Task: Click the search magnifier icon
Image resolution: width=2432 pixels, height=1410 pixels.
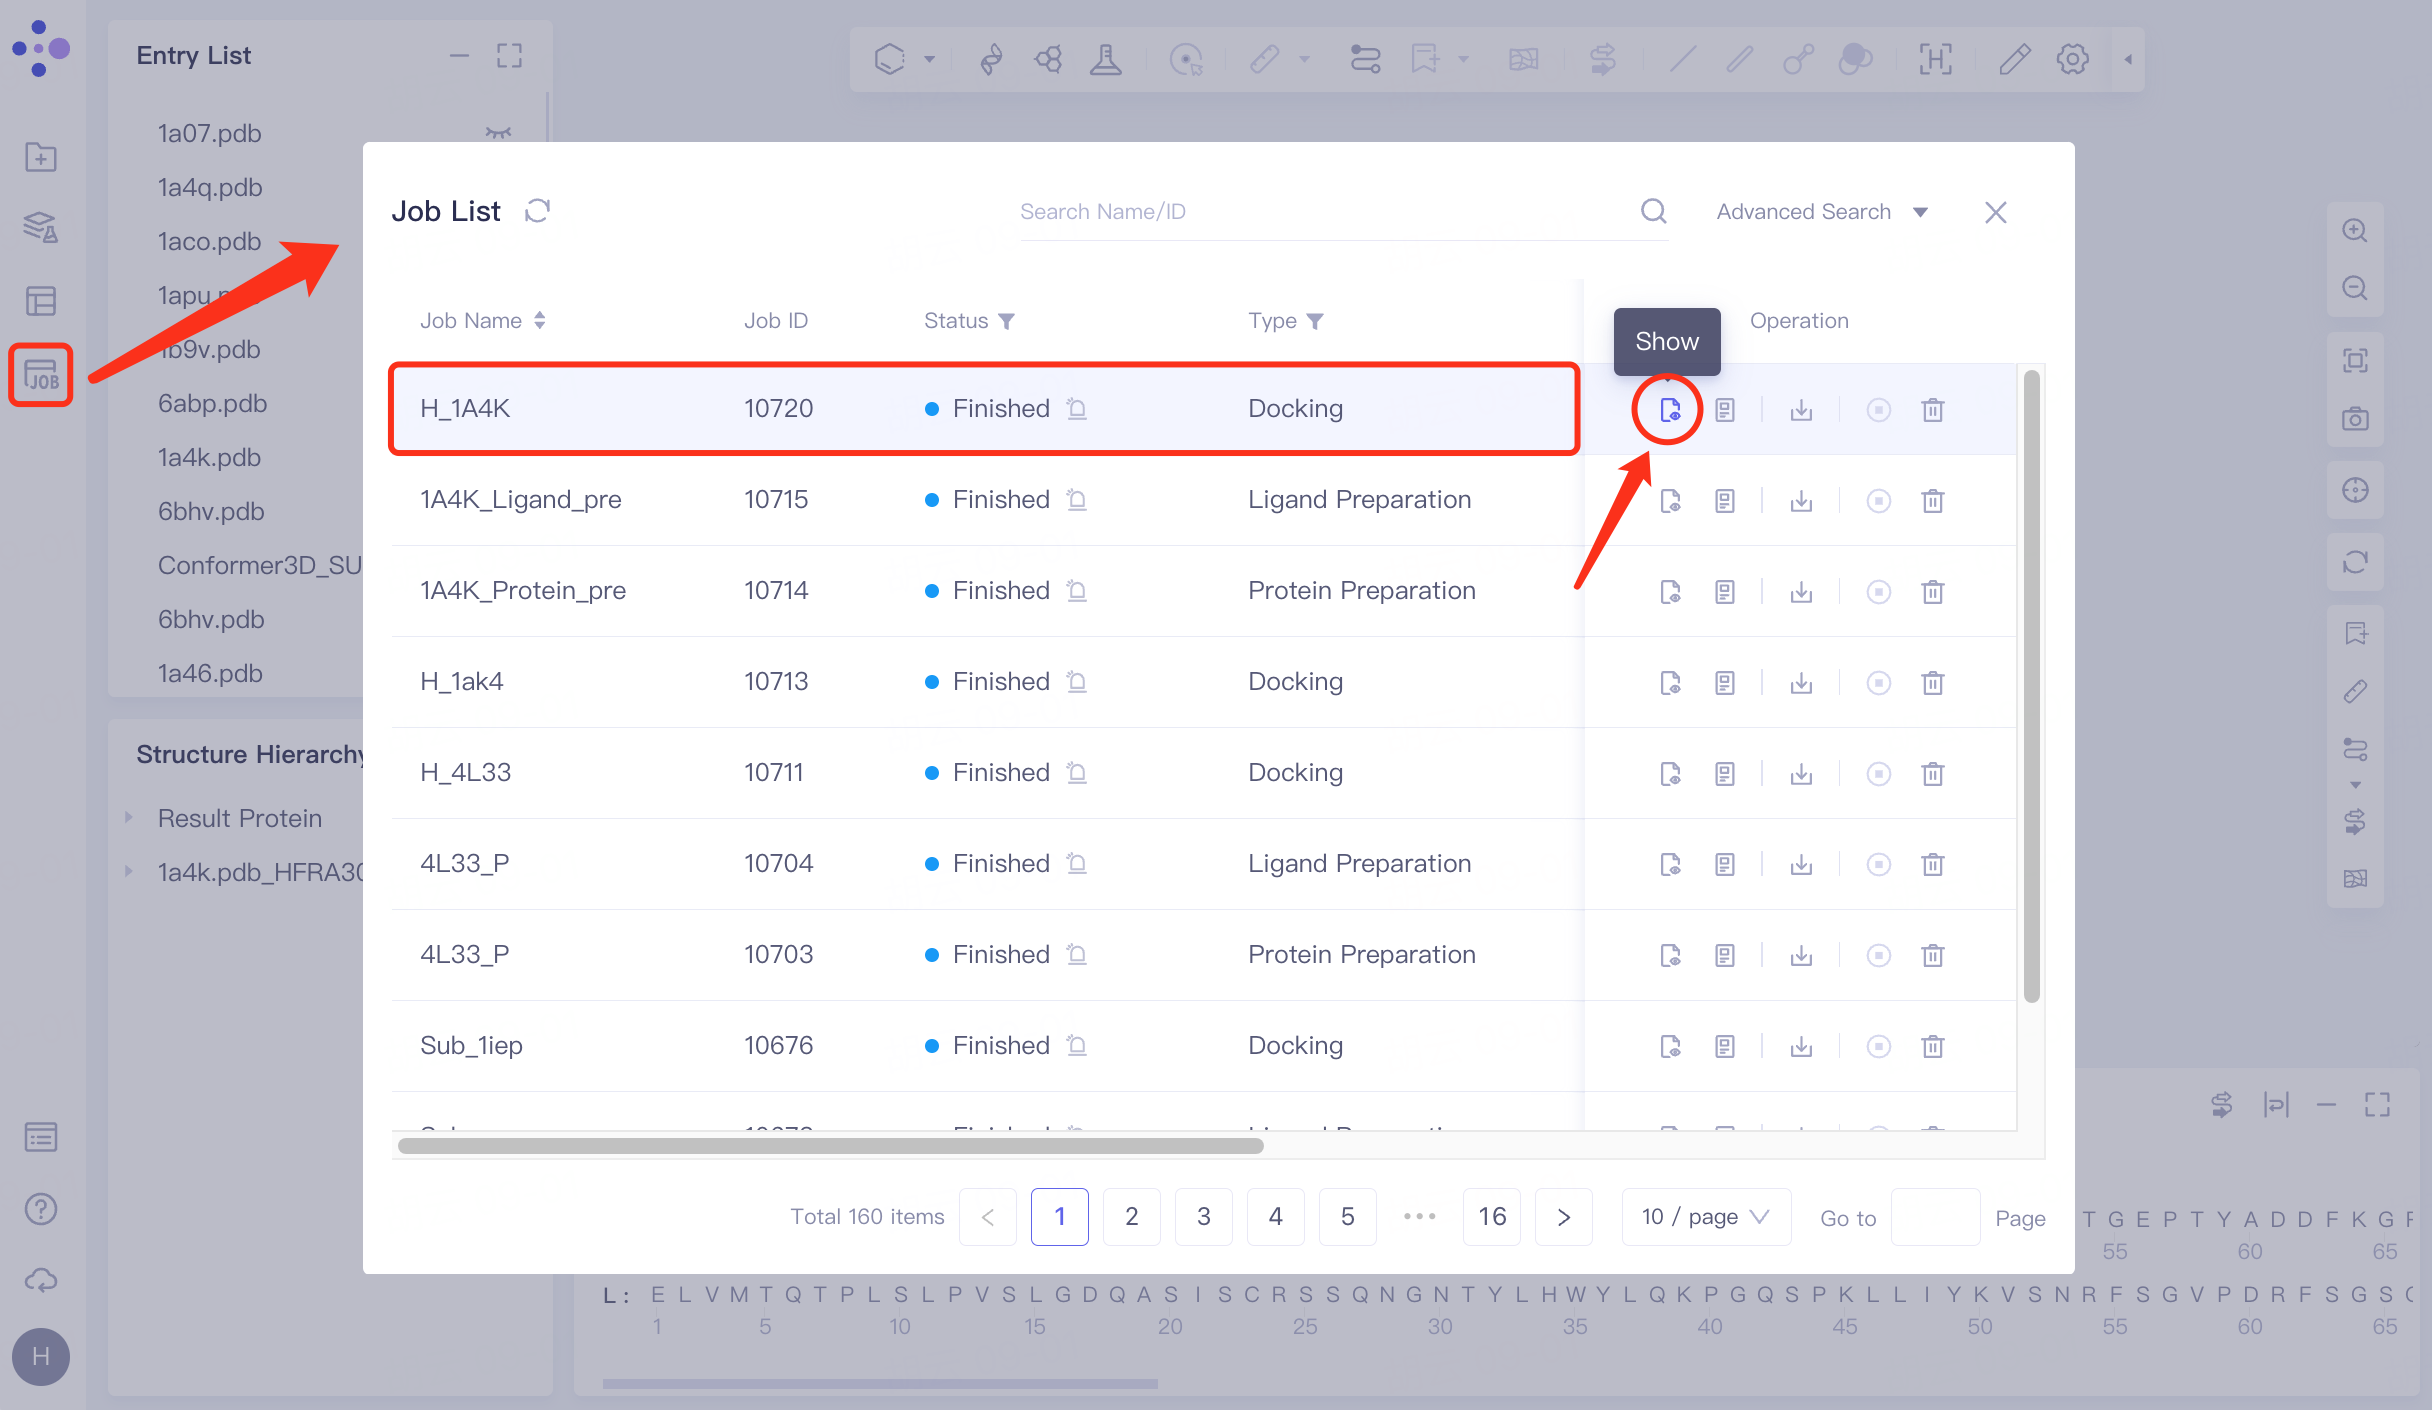Action: [1653, 211]
